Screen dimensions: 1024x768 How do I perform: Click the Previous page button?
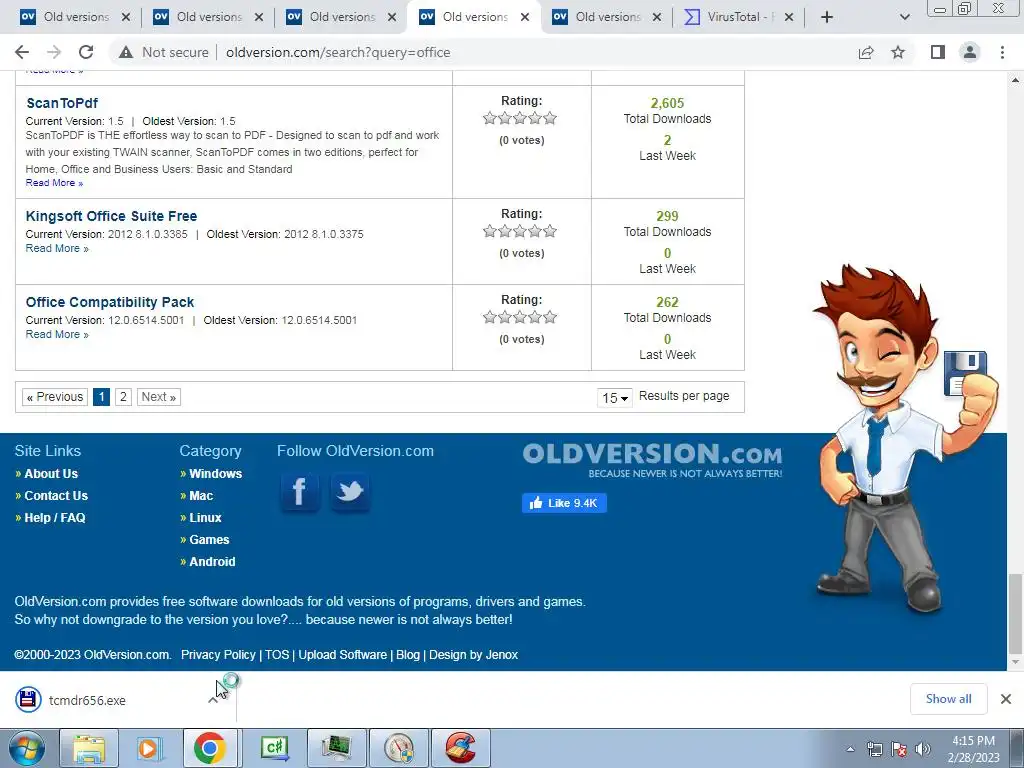55,397
